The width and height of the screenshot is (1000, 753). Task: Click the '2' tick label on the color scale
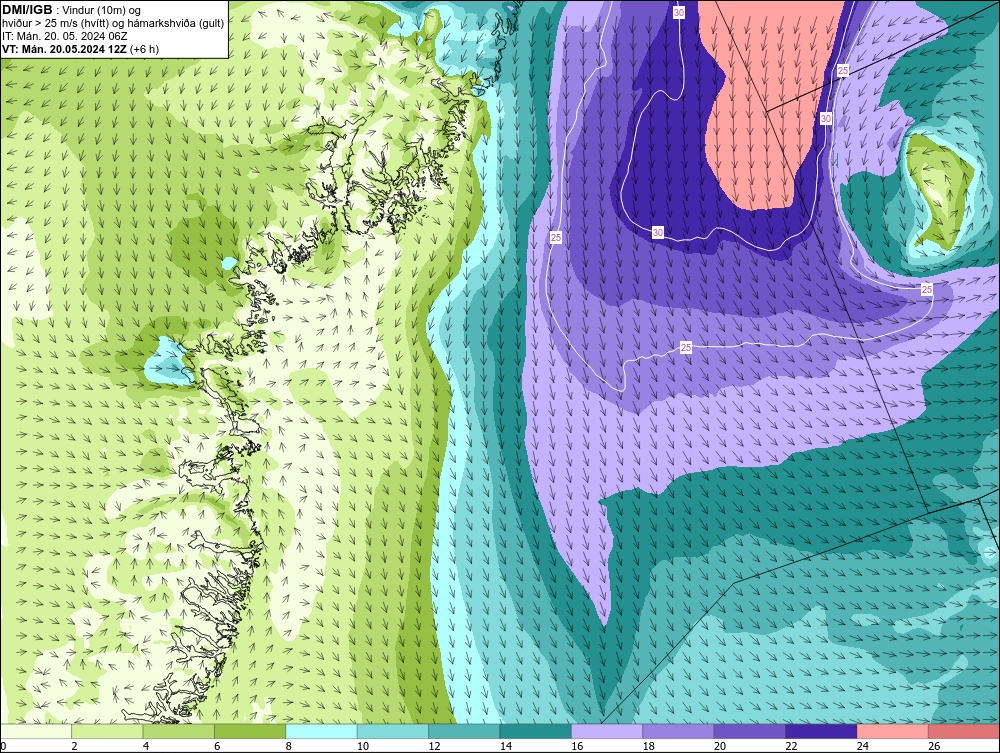click(x=75, y=746)
